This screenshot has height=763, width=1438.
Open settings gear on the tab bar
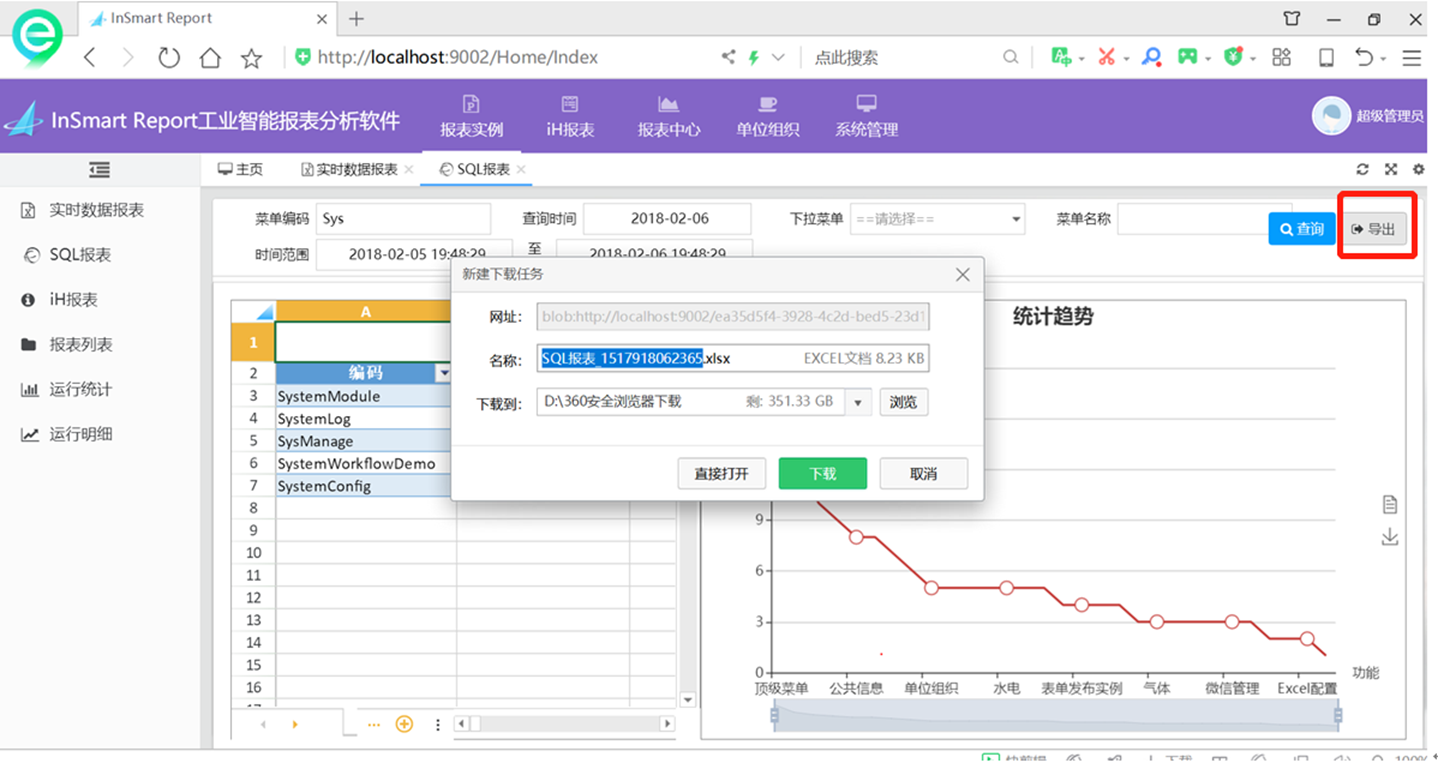click(1418, 170)
